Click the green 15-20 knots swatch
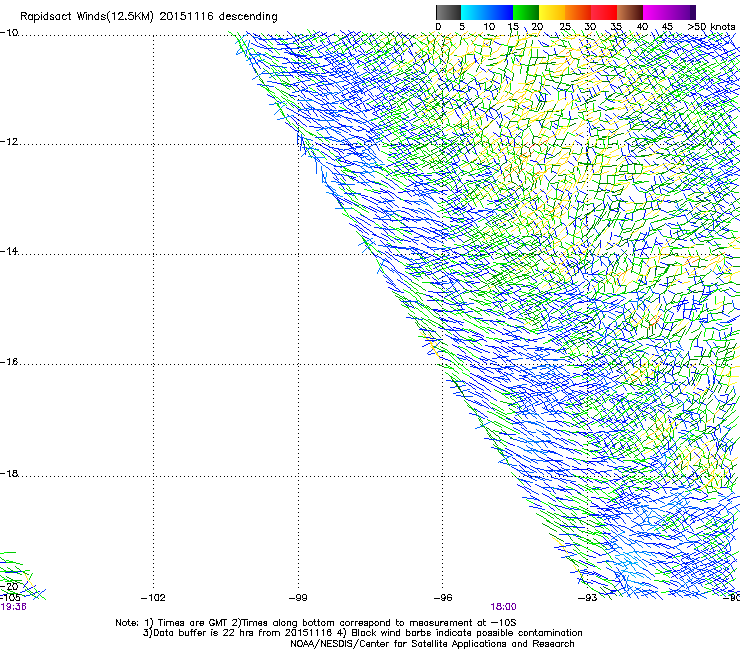Image resolution: width=740 pixels, height=650 pixels. (x=526, y=12)
